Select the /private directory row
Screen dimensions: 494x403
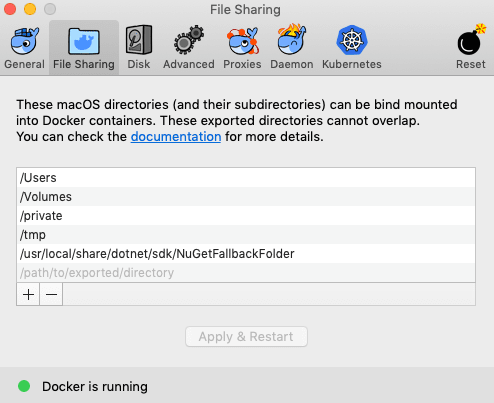pos(246,216)
